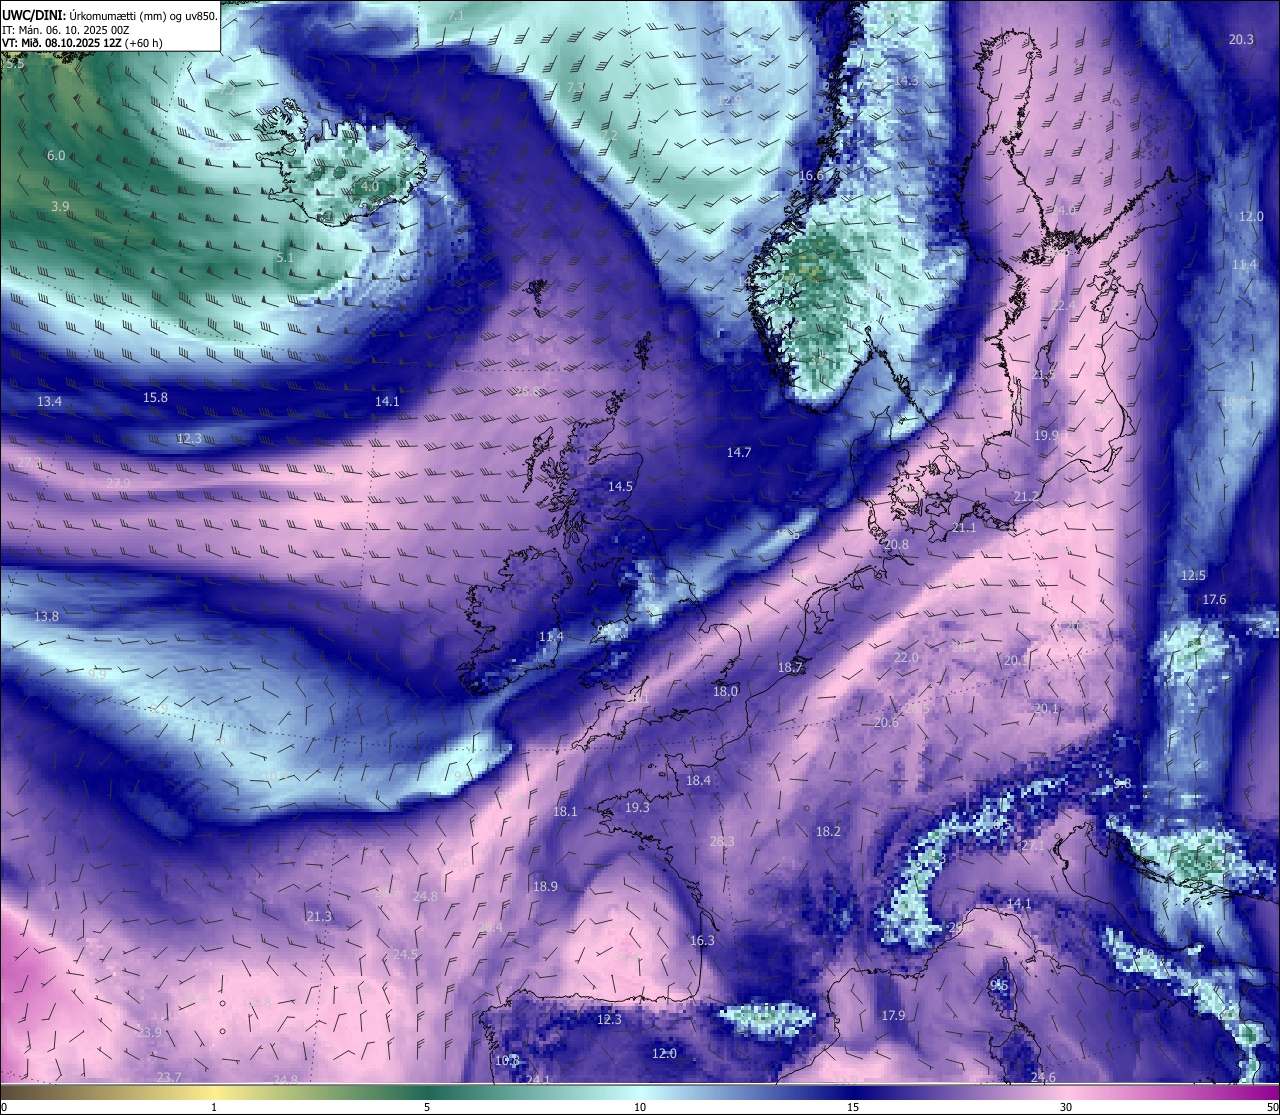Click the 30 tick on the color scale
The image size is (1280, 1115).
click(1066, 1107)
